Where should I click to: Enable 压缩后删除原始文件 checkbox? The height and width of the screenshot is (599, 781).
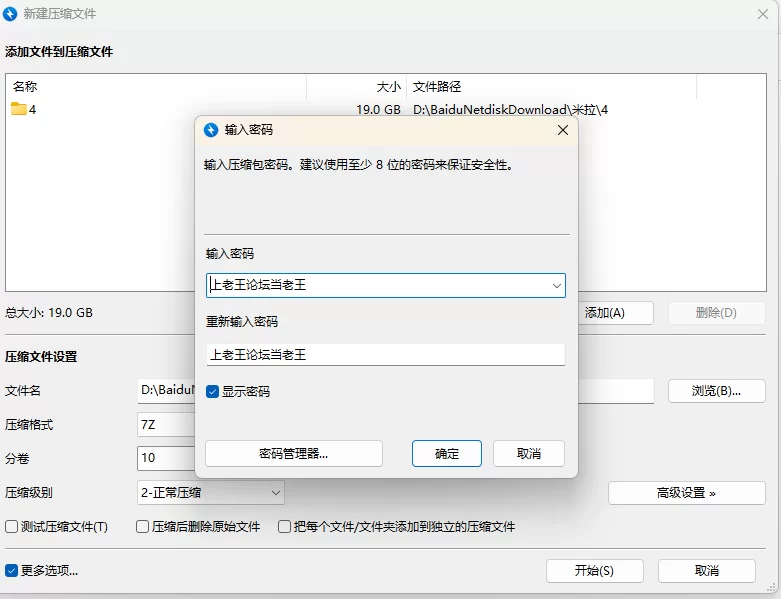coord(143,526)
